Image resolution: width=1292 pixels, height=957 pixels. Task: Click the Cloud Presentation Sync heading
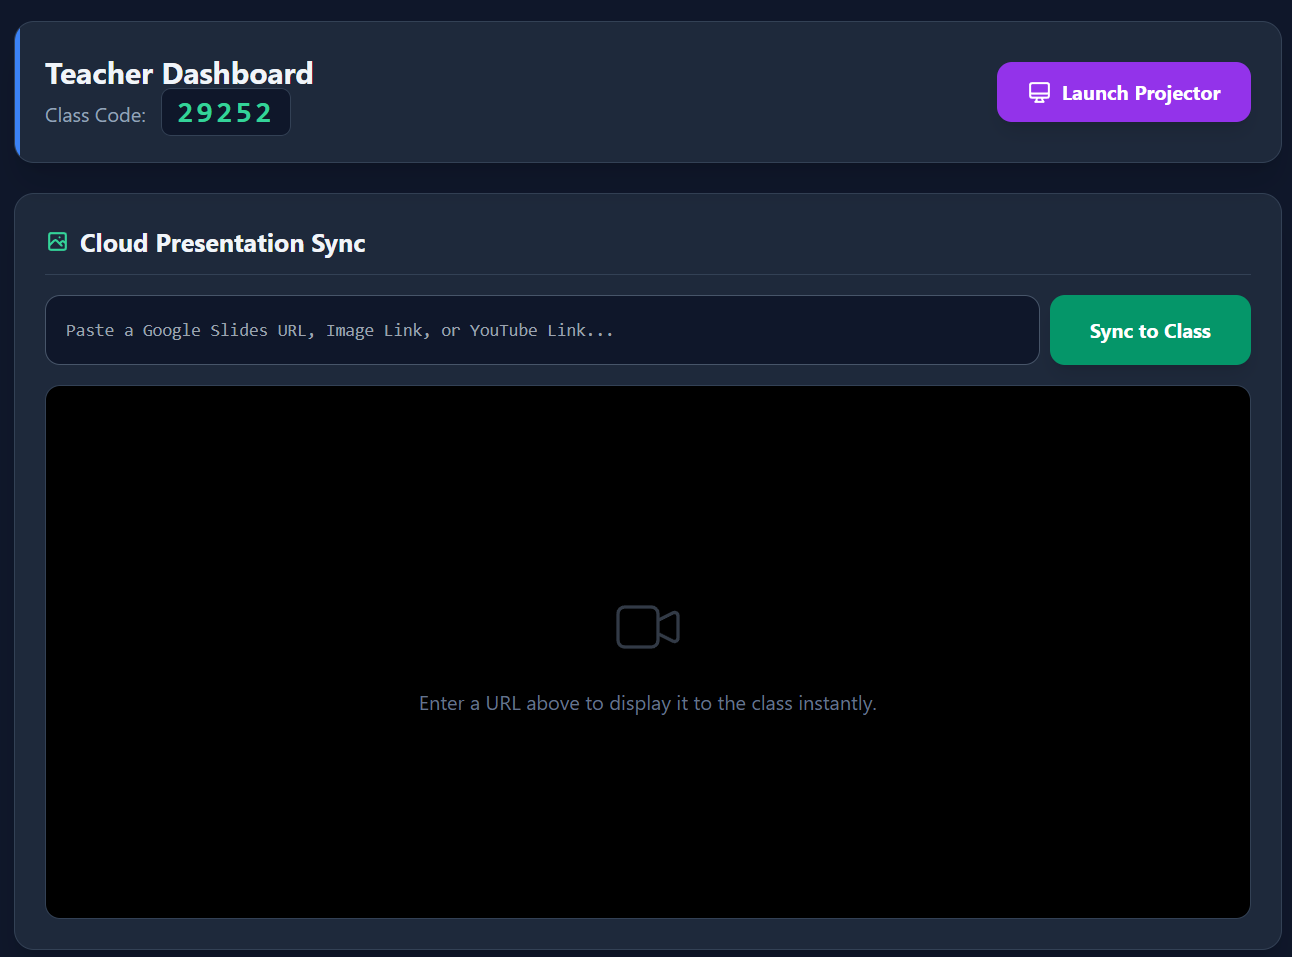[x=222, y=243]
